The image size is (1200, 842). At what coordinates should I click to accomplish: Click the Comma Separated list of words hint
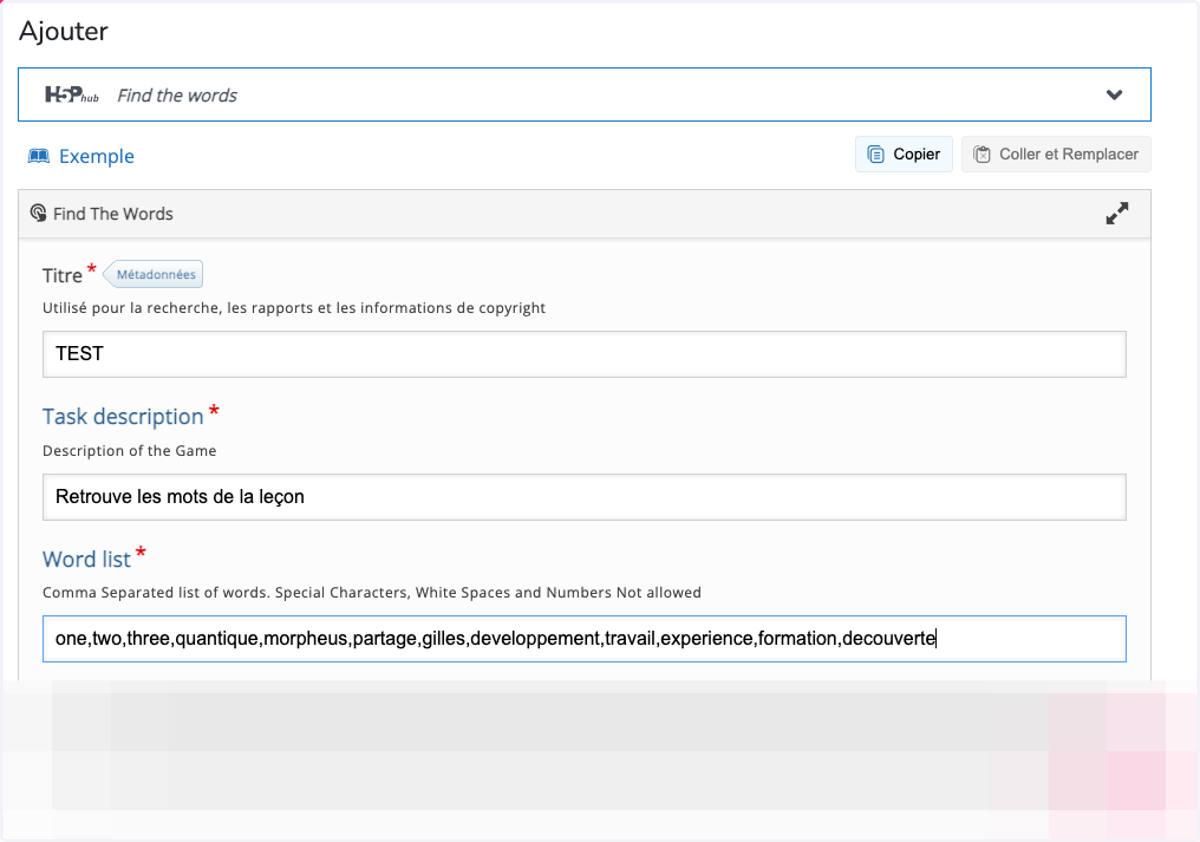(x=372, y=593)
